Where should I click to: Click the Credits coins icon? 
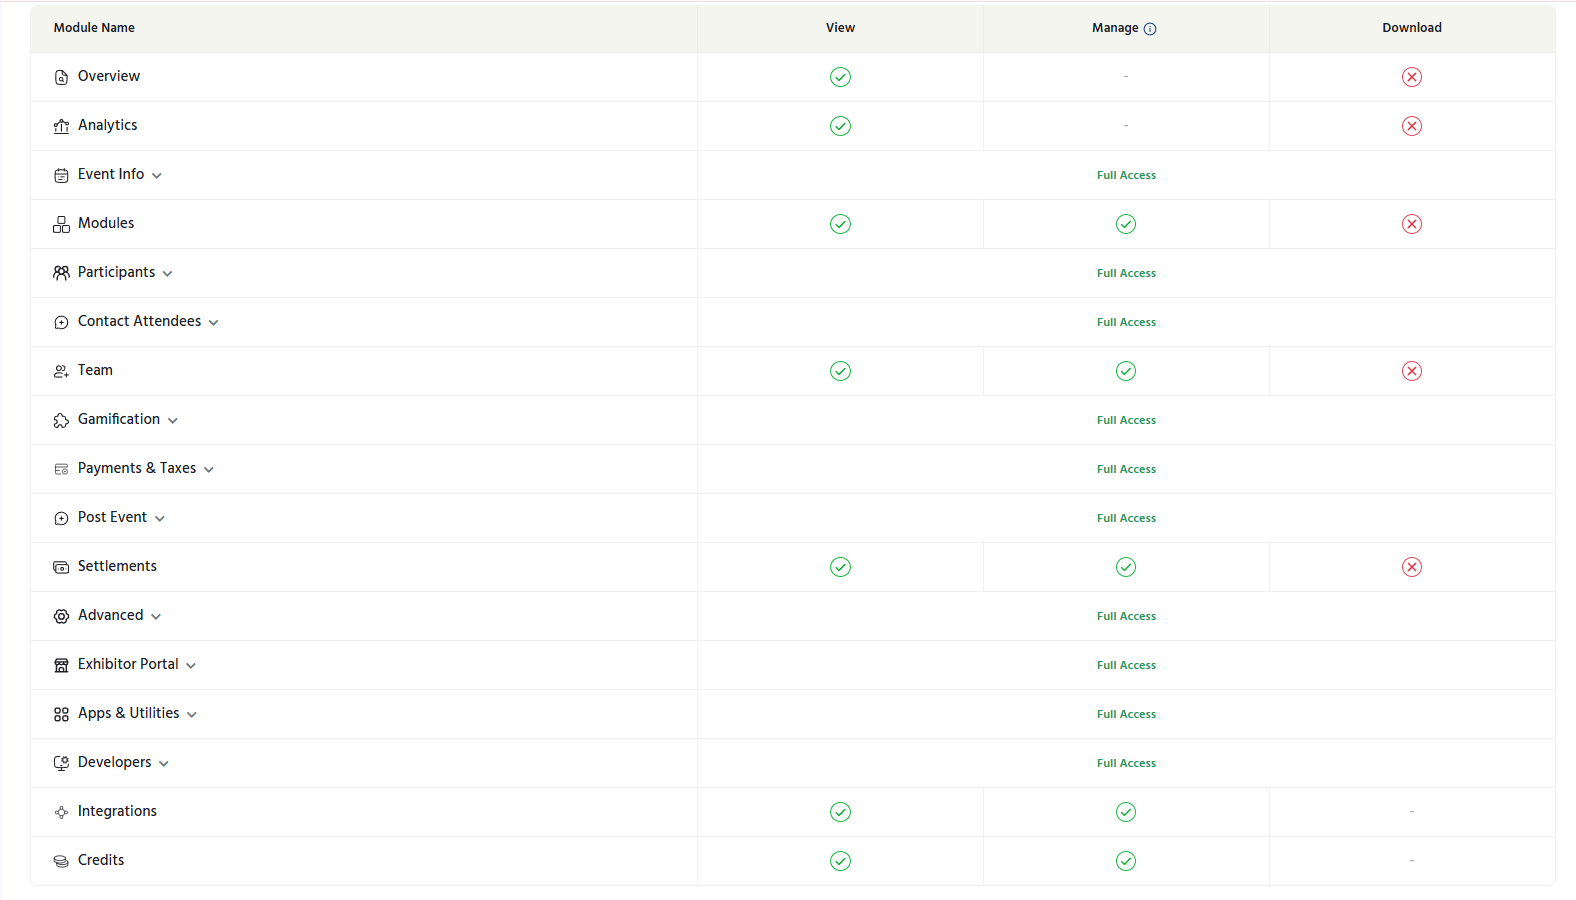(61, 861)
